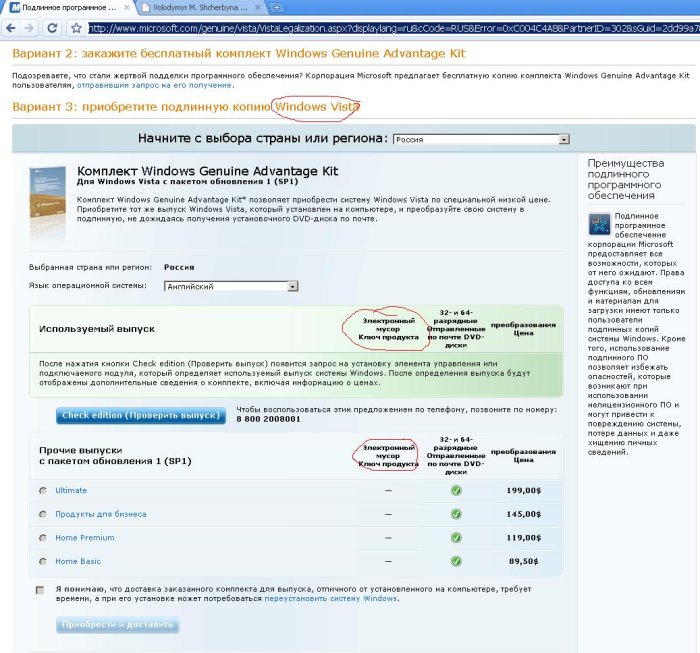
Task: Close the first Microsoft tab
Action: click(x=127, y=8)
